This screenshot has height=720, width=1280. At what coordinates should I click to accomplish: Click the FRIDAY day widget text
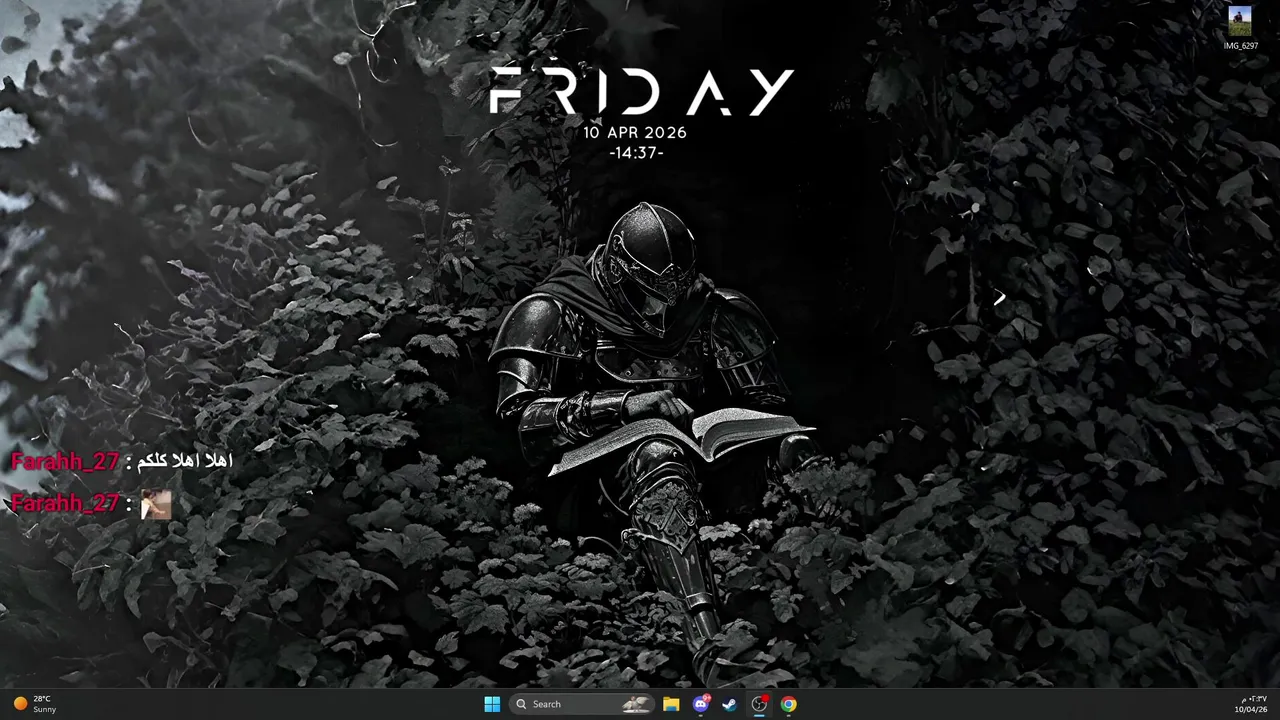coord(642,92)
